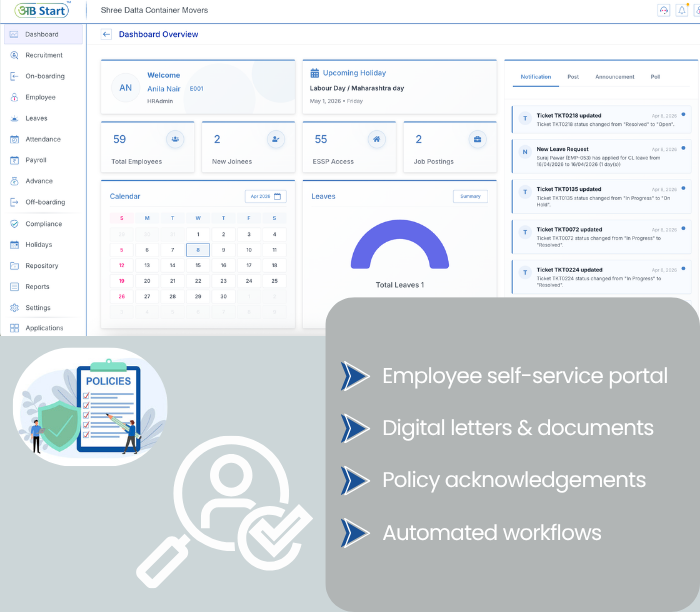Viewport: 700px width, 612px height.
Task: Click the Summary button in Leaves card
Action: (469, 197)
